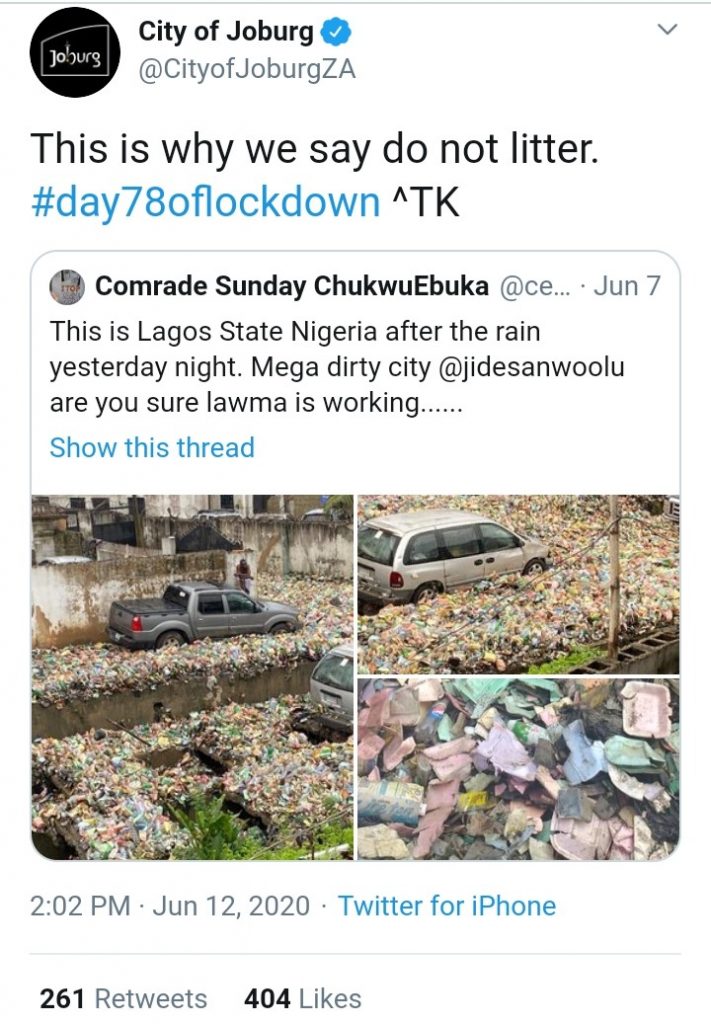Click Comrade Sunday's small avatar
This screenshot has width=711, height=1024.
[68, 286]
